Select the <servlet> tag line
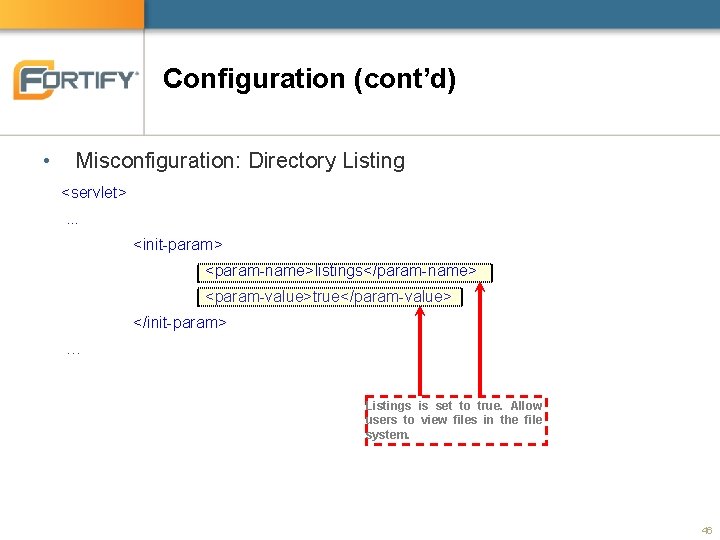This screenshot has height=540, width=720. pyautogui.click(x=94, y=192)
